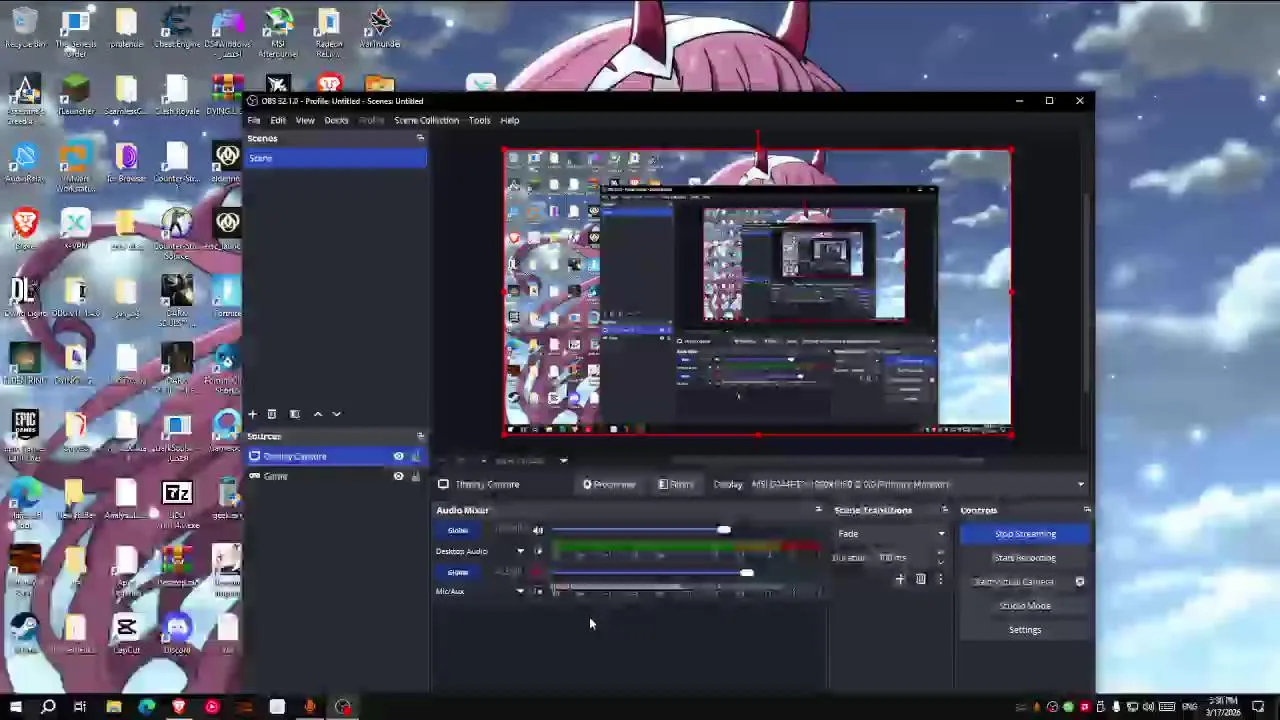Float the Scene Transitions dock via header icon
Viewport: 1280px width, 720px height.
pyautogui.click(x=944, y=510)
